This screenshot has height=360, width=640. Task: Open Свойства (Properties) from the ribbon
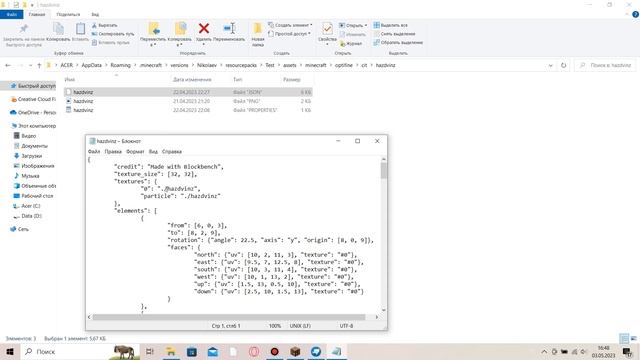coord(327,33)
